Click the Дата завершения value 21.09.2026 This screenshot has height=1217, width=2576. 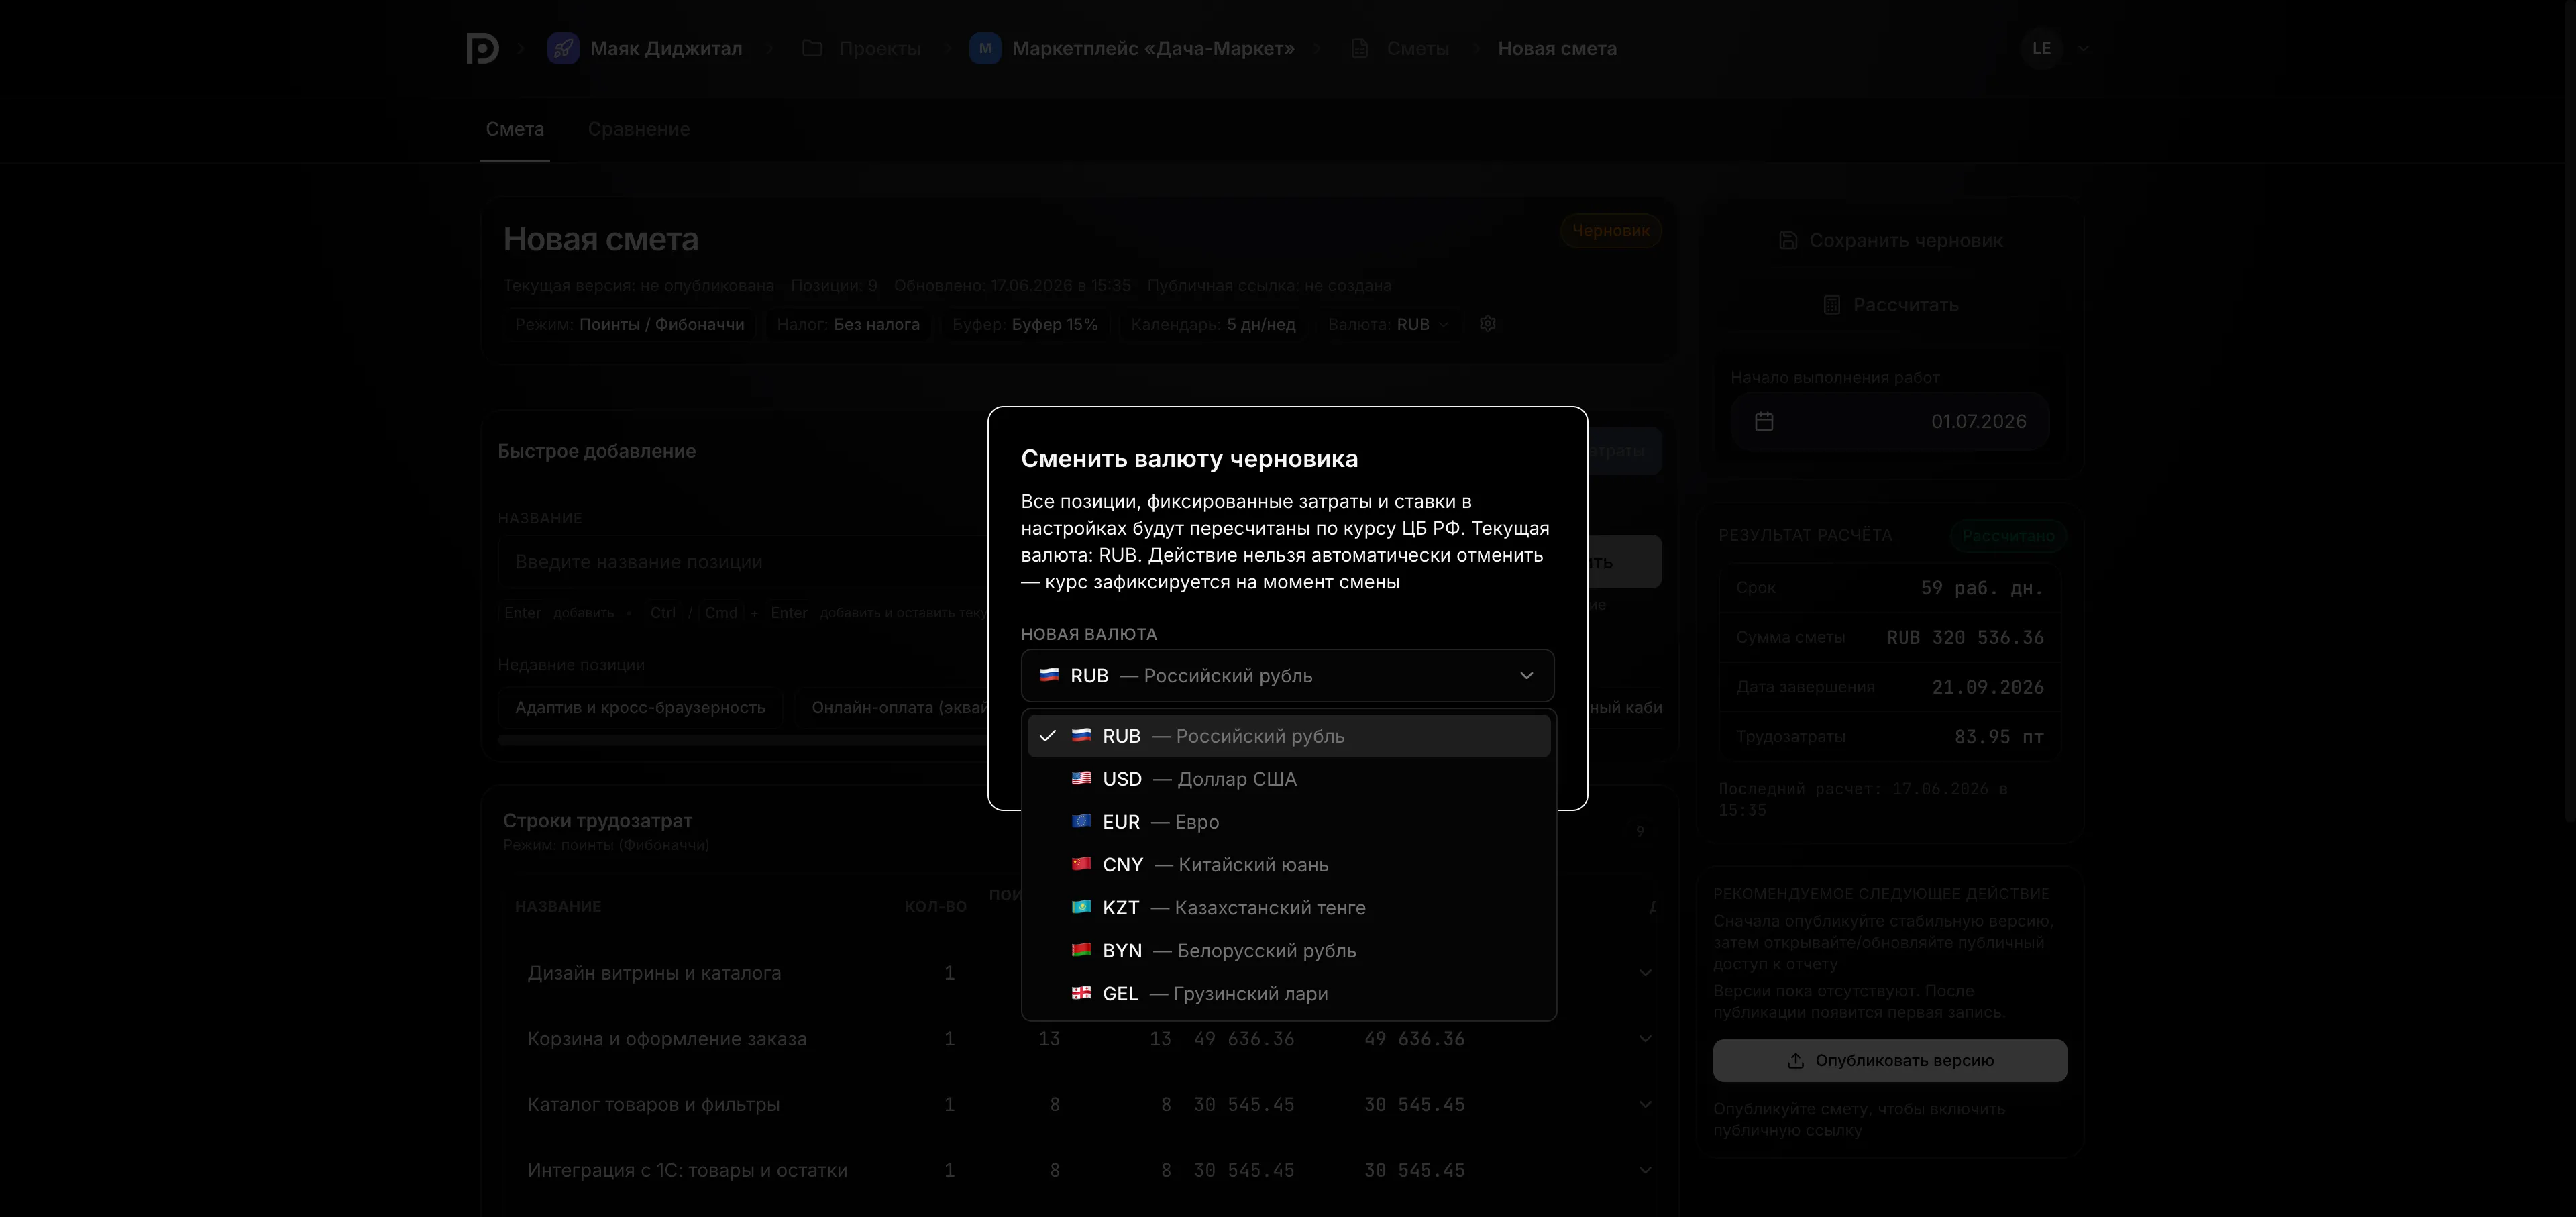tap(1988, 688)
